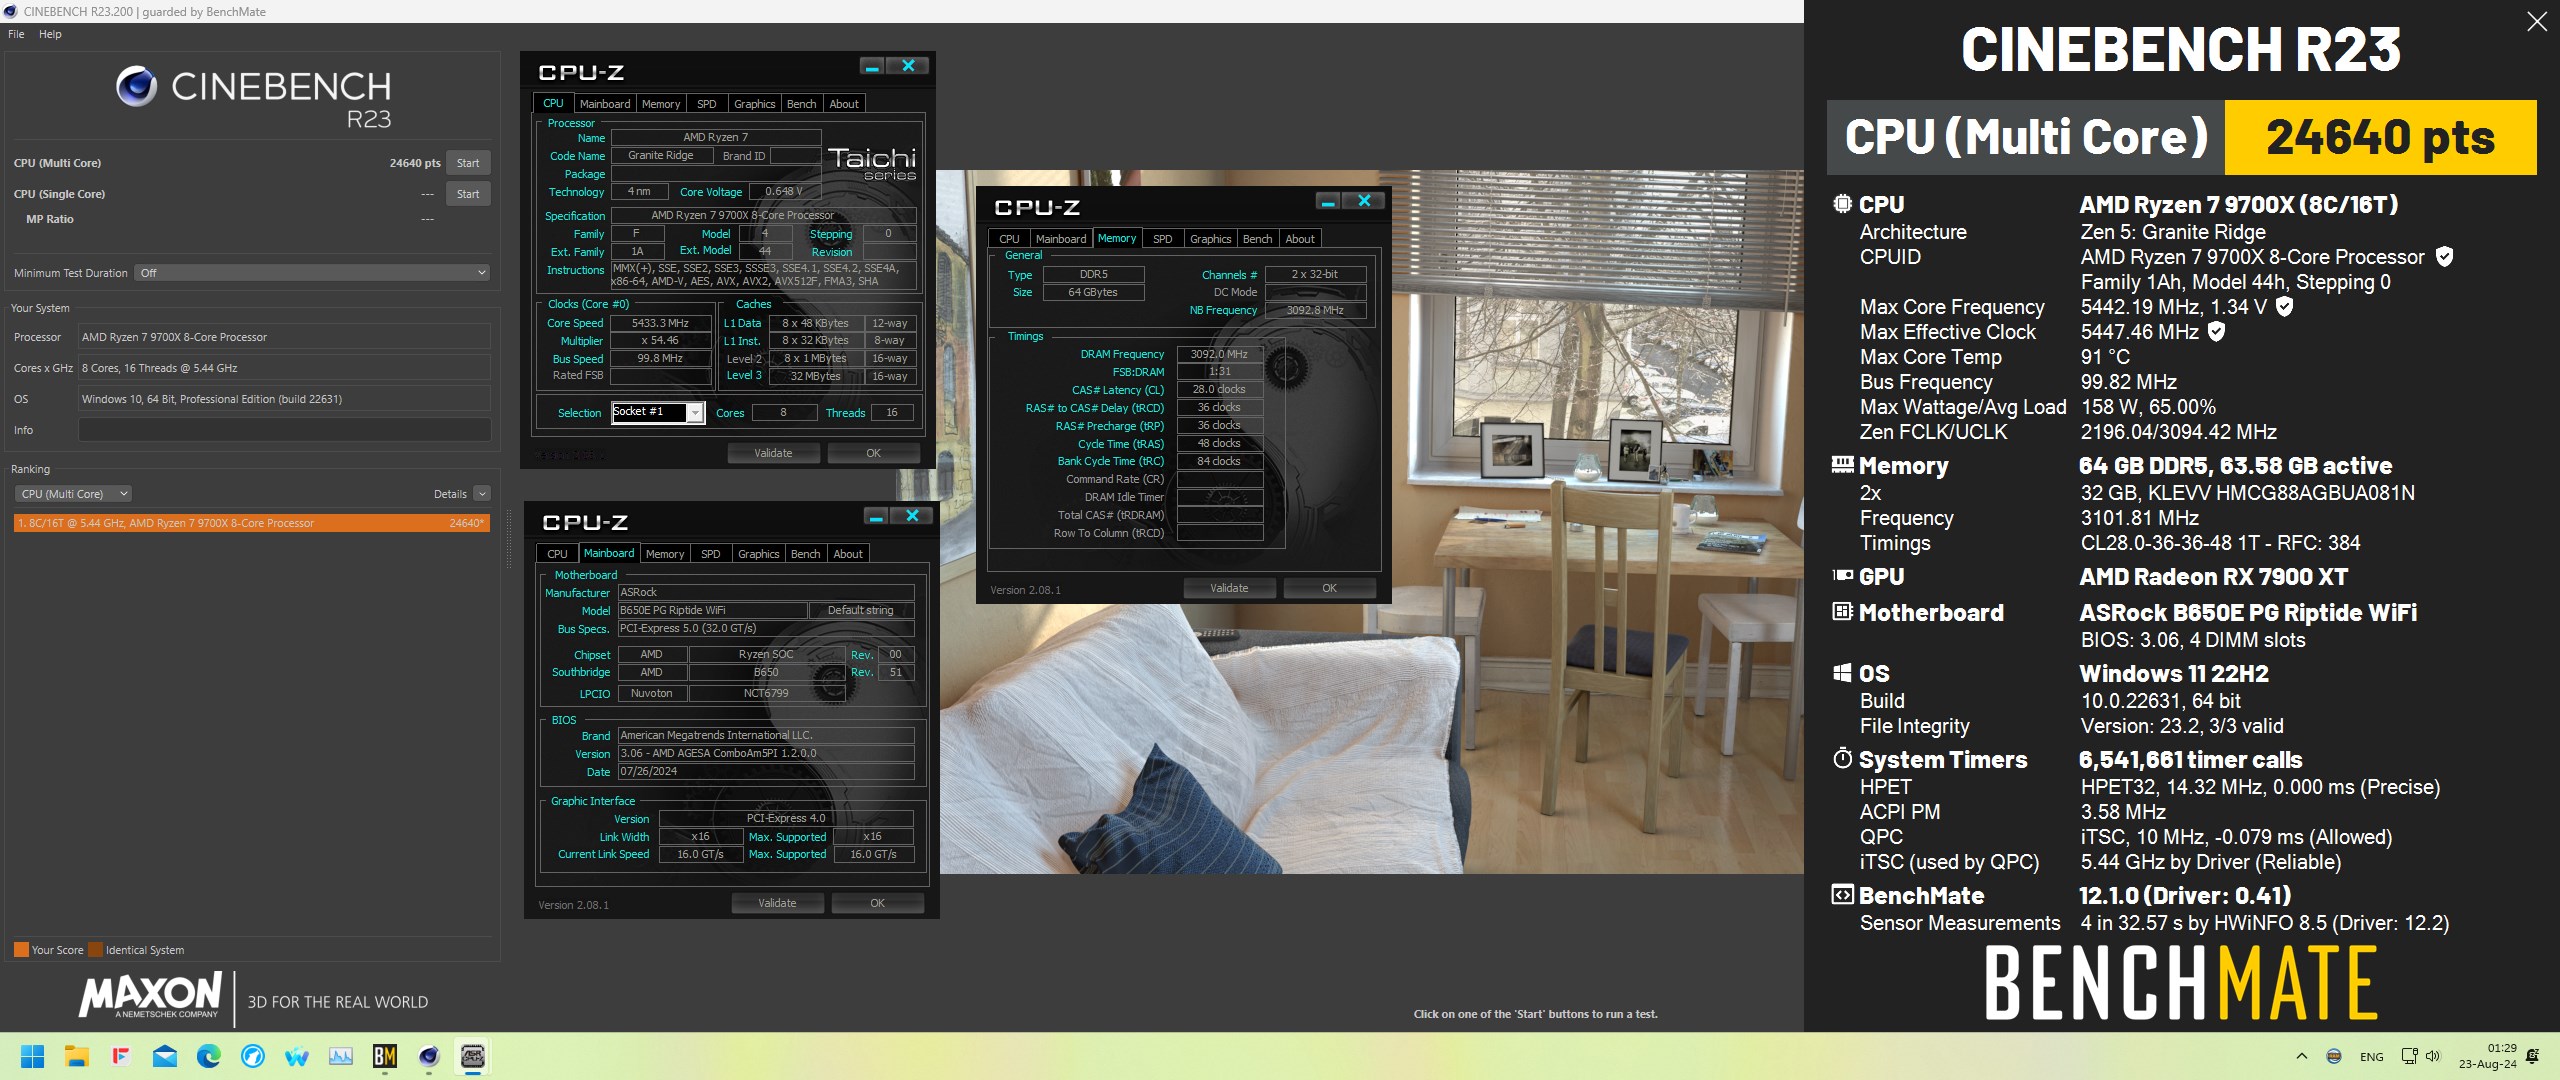Select Bench tab in Memory CPU-Z window
Viewport: 2560px width, 1080px height.
[x=1258, y=239]
